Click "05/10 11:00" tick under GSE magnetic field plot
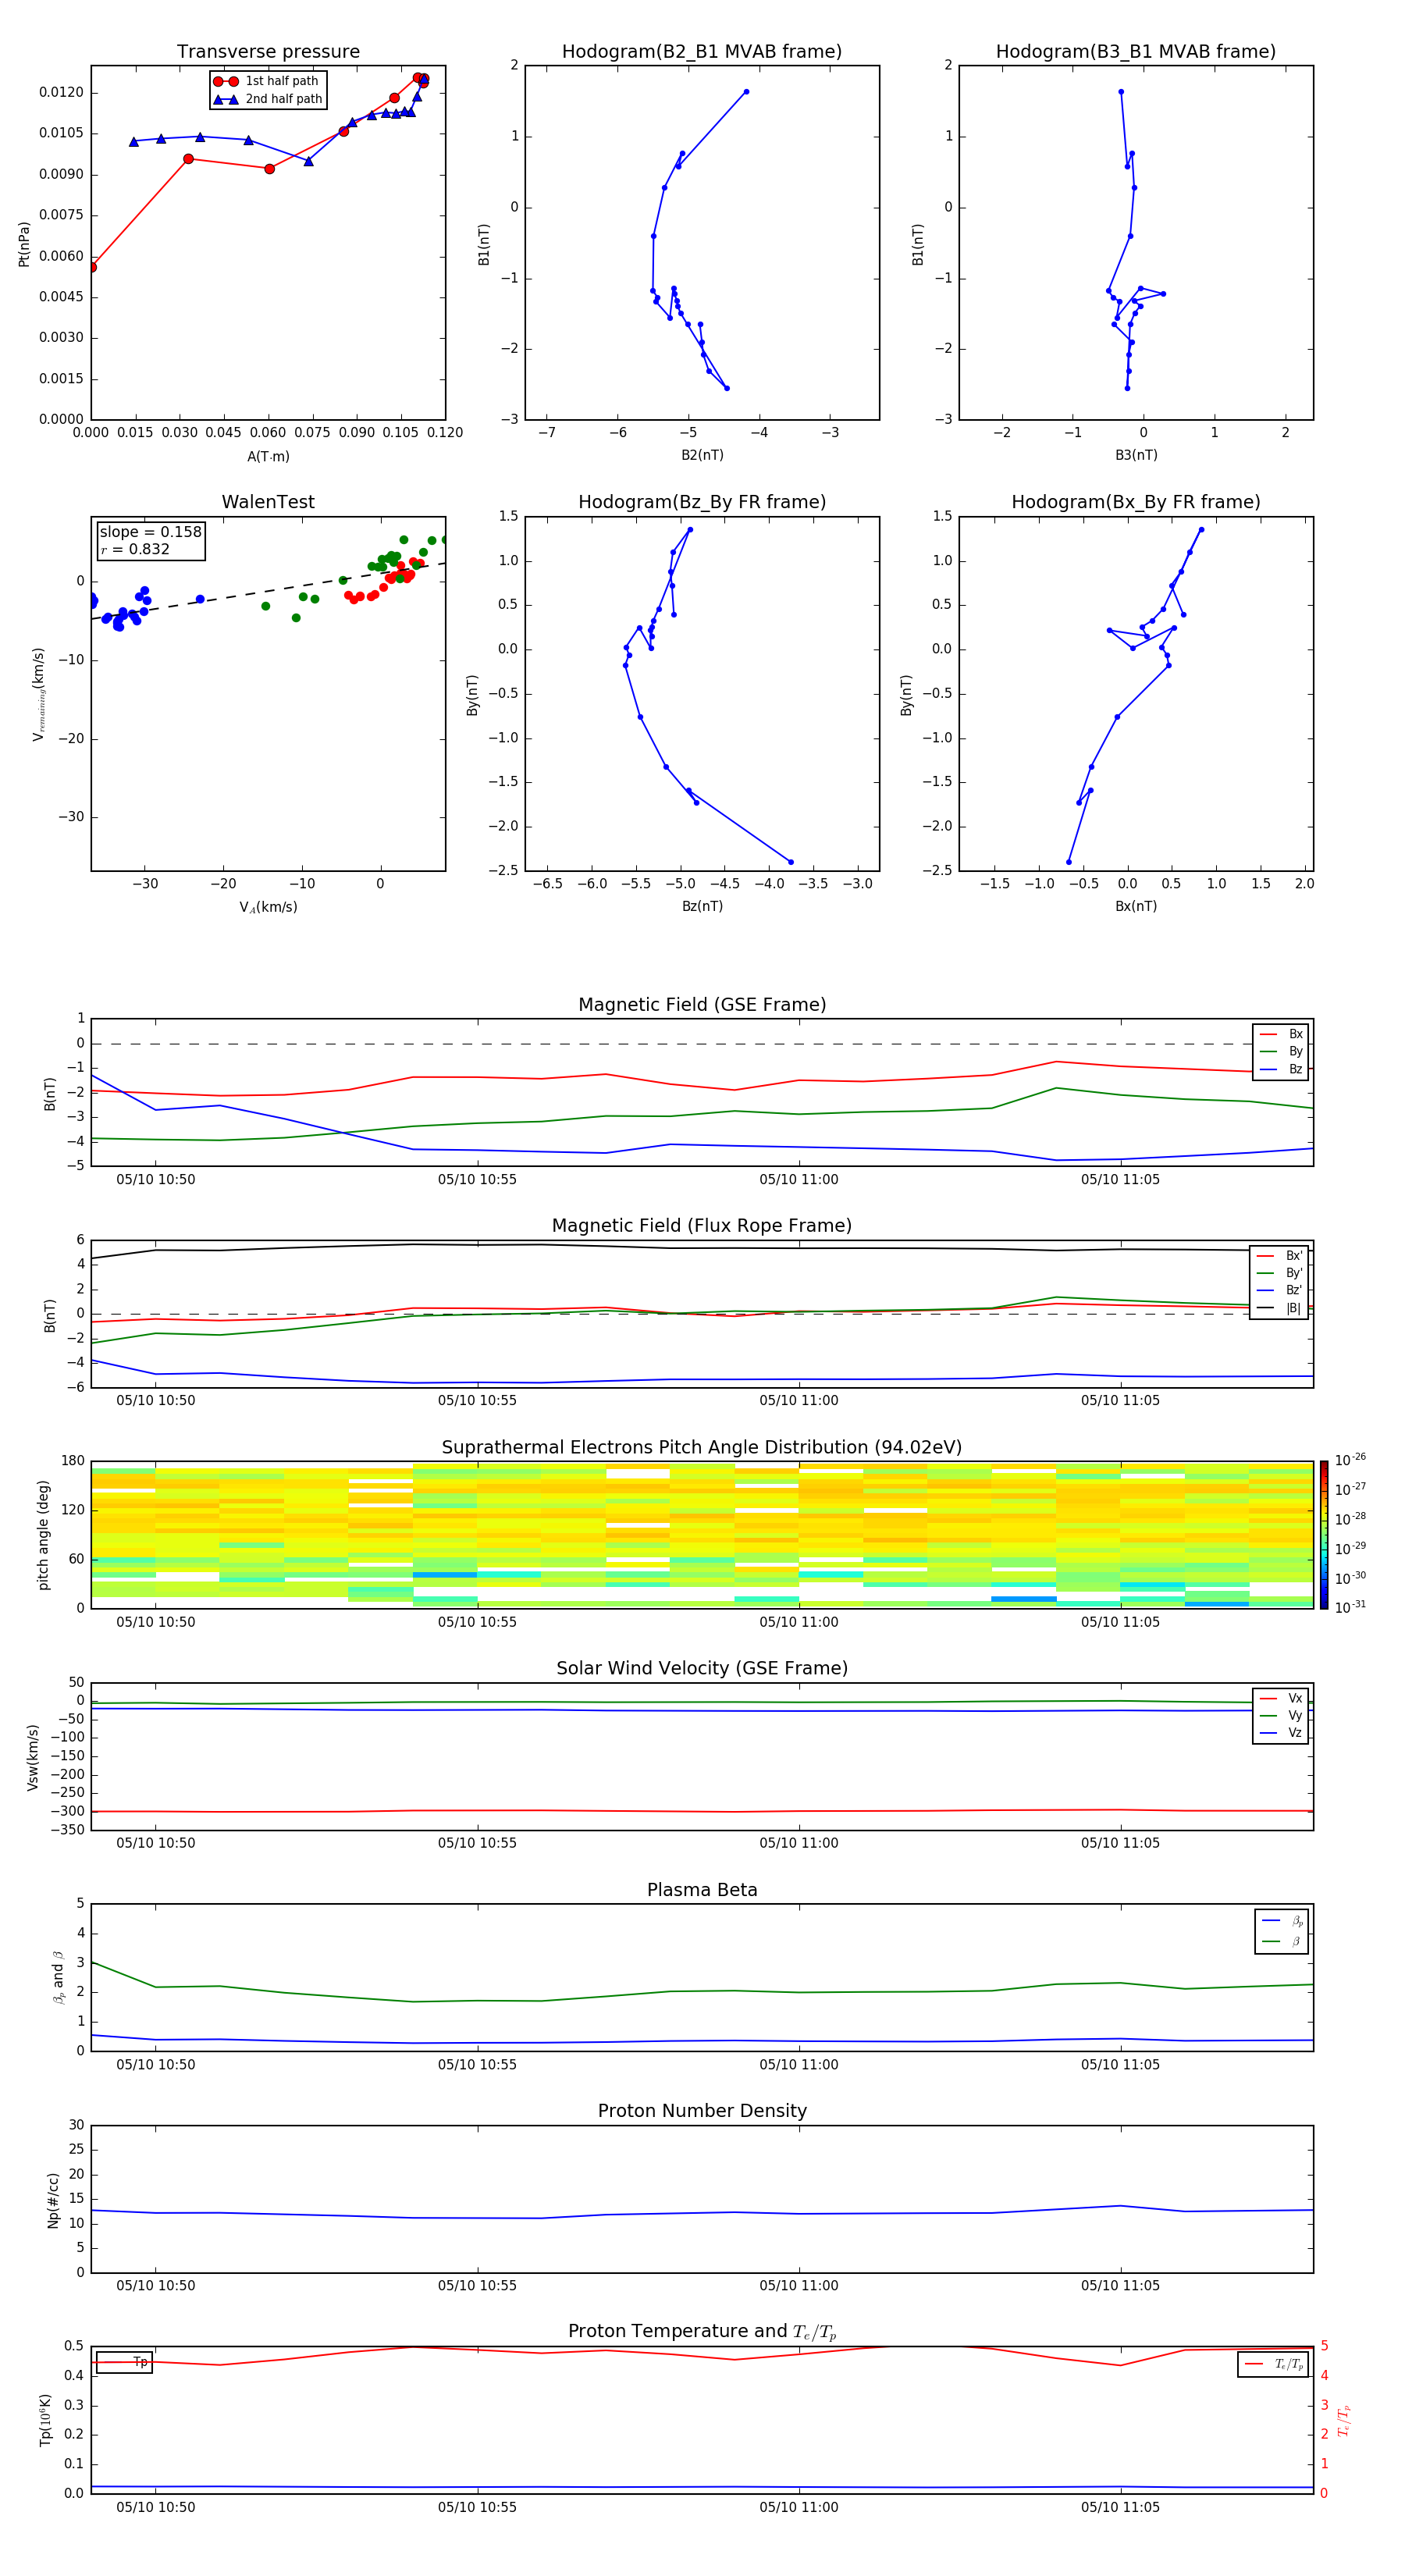The image size is (1405, 2576). point(798,1180)
